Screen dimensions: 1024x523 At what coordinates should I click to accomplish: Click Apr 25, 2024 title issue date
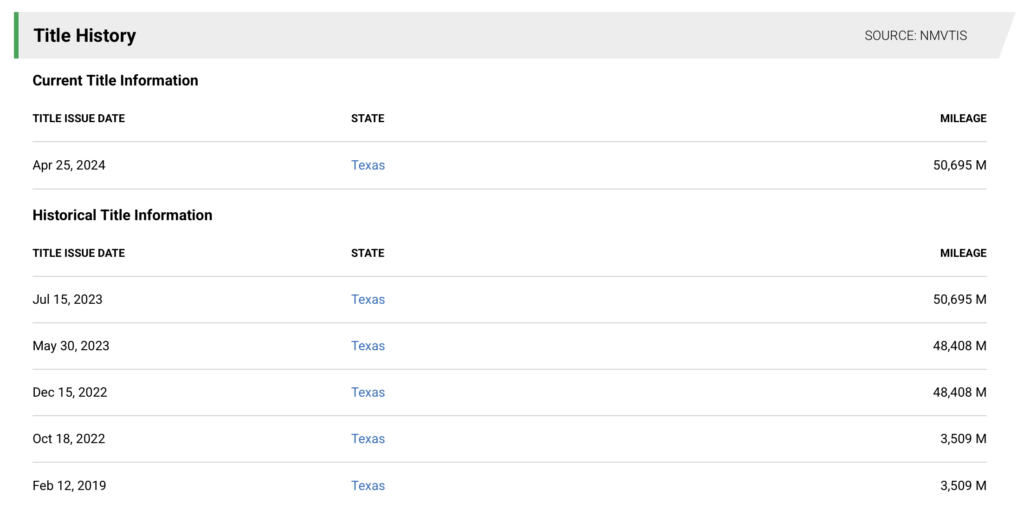point(68,165)
